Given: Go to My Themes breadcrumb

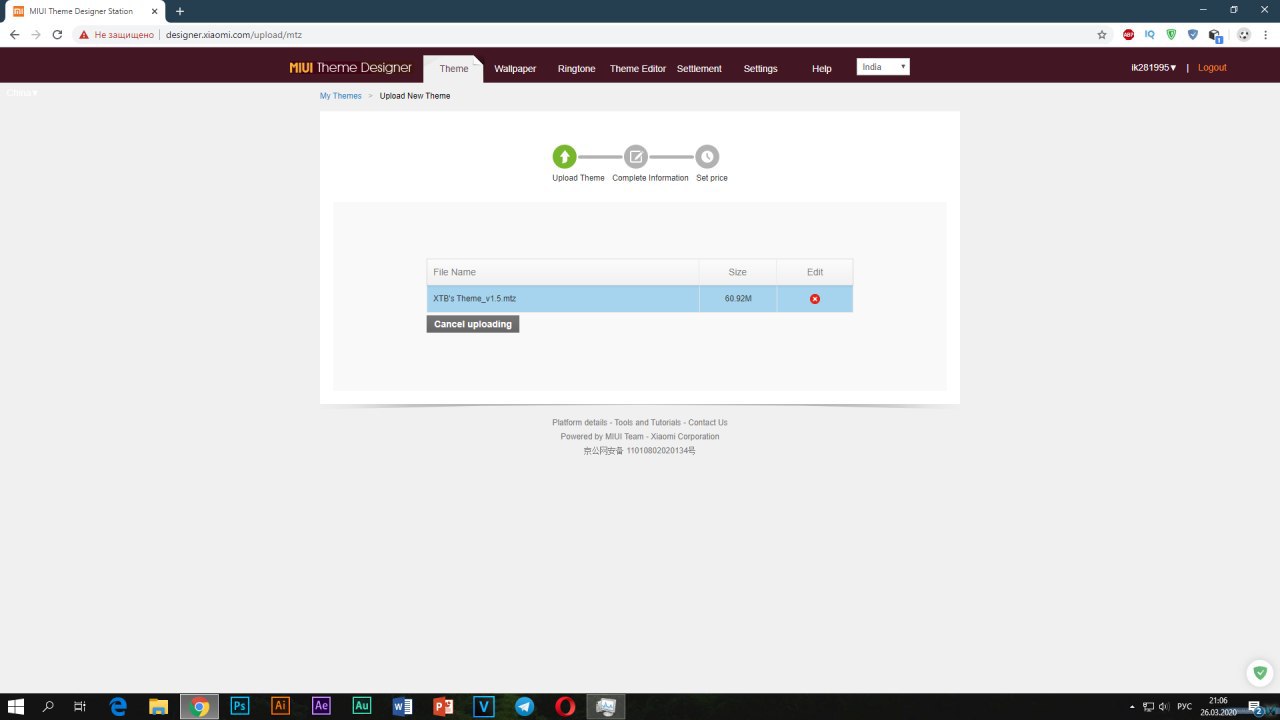Looking at the screenshot, I should [x=341, y=96].
